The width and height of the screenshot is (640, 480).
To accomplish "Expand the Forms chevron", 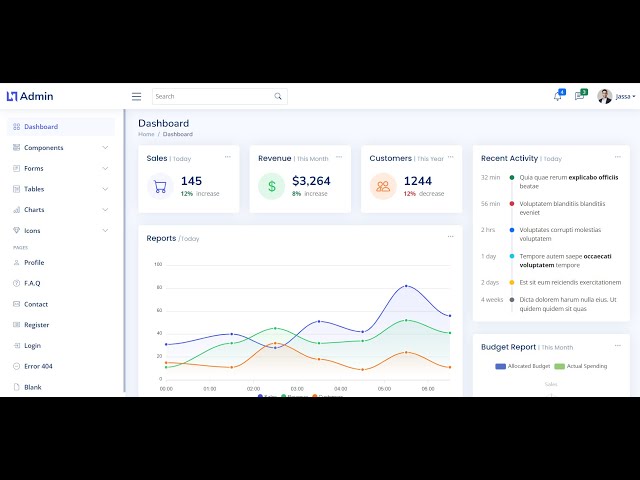I will (x=105, y=168).
